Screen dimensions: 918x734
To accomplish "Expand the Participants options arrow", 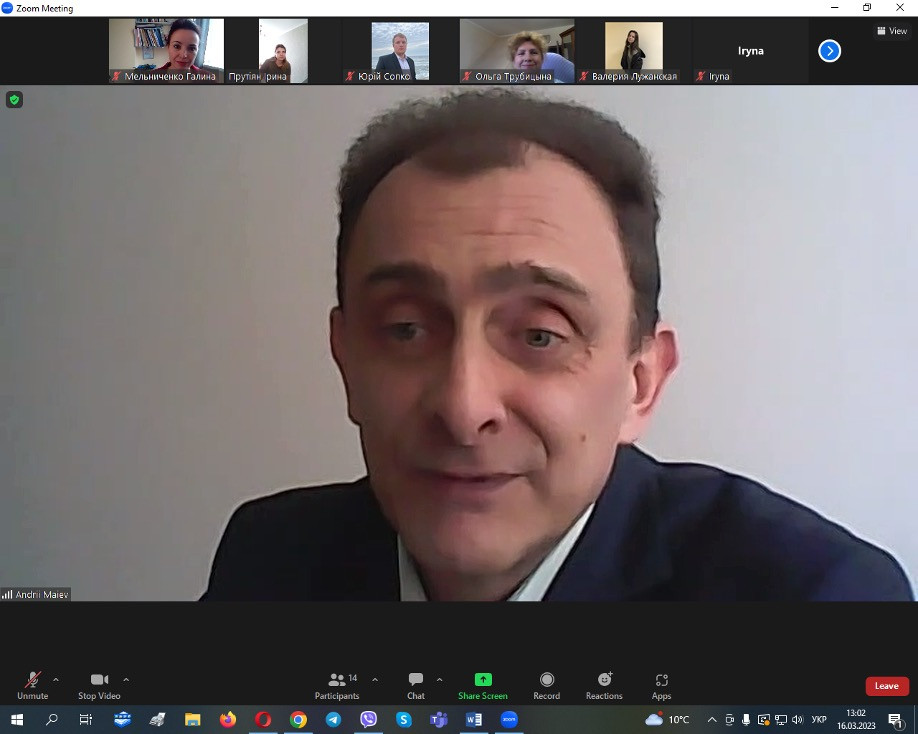I will point(375,680).
